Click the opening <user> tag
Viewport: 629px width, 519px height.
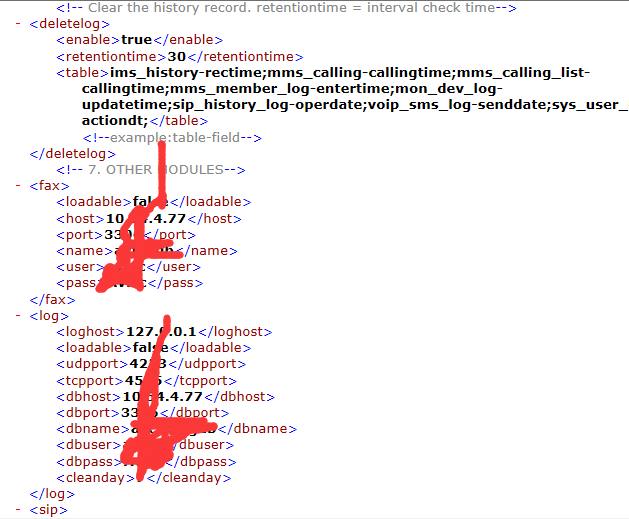(x=80, y=267)
